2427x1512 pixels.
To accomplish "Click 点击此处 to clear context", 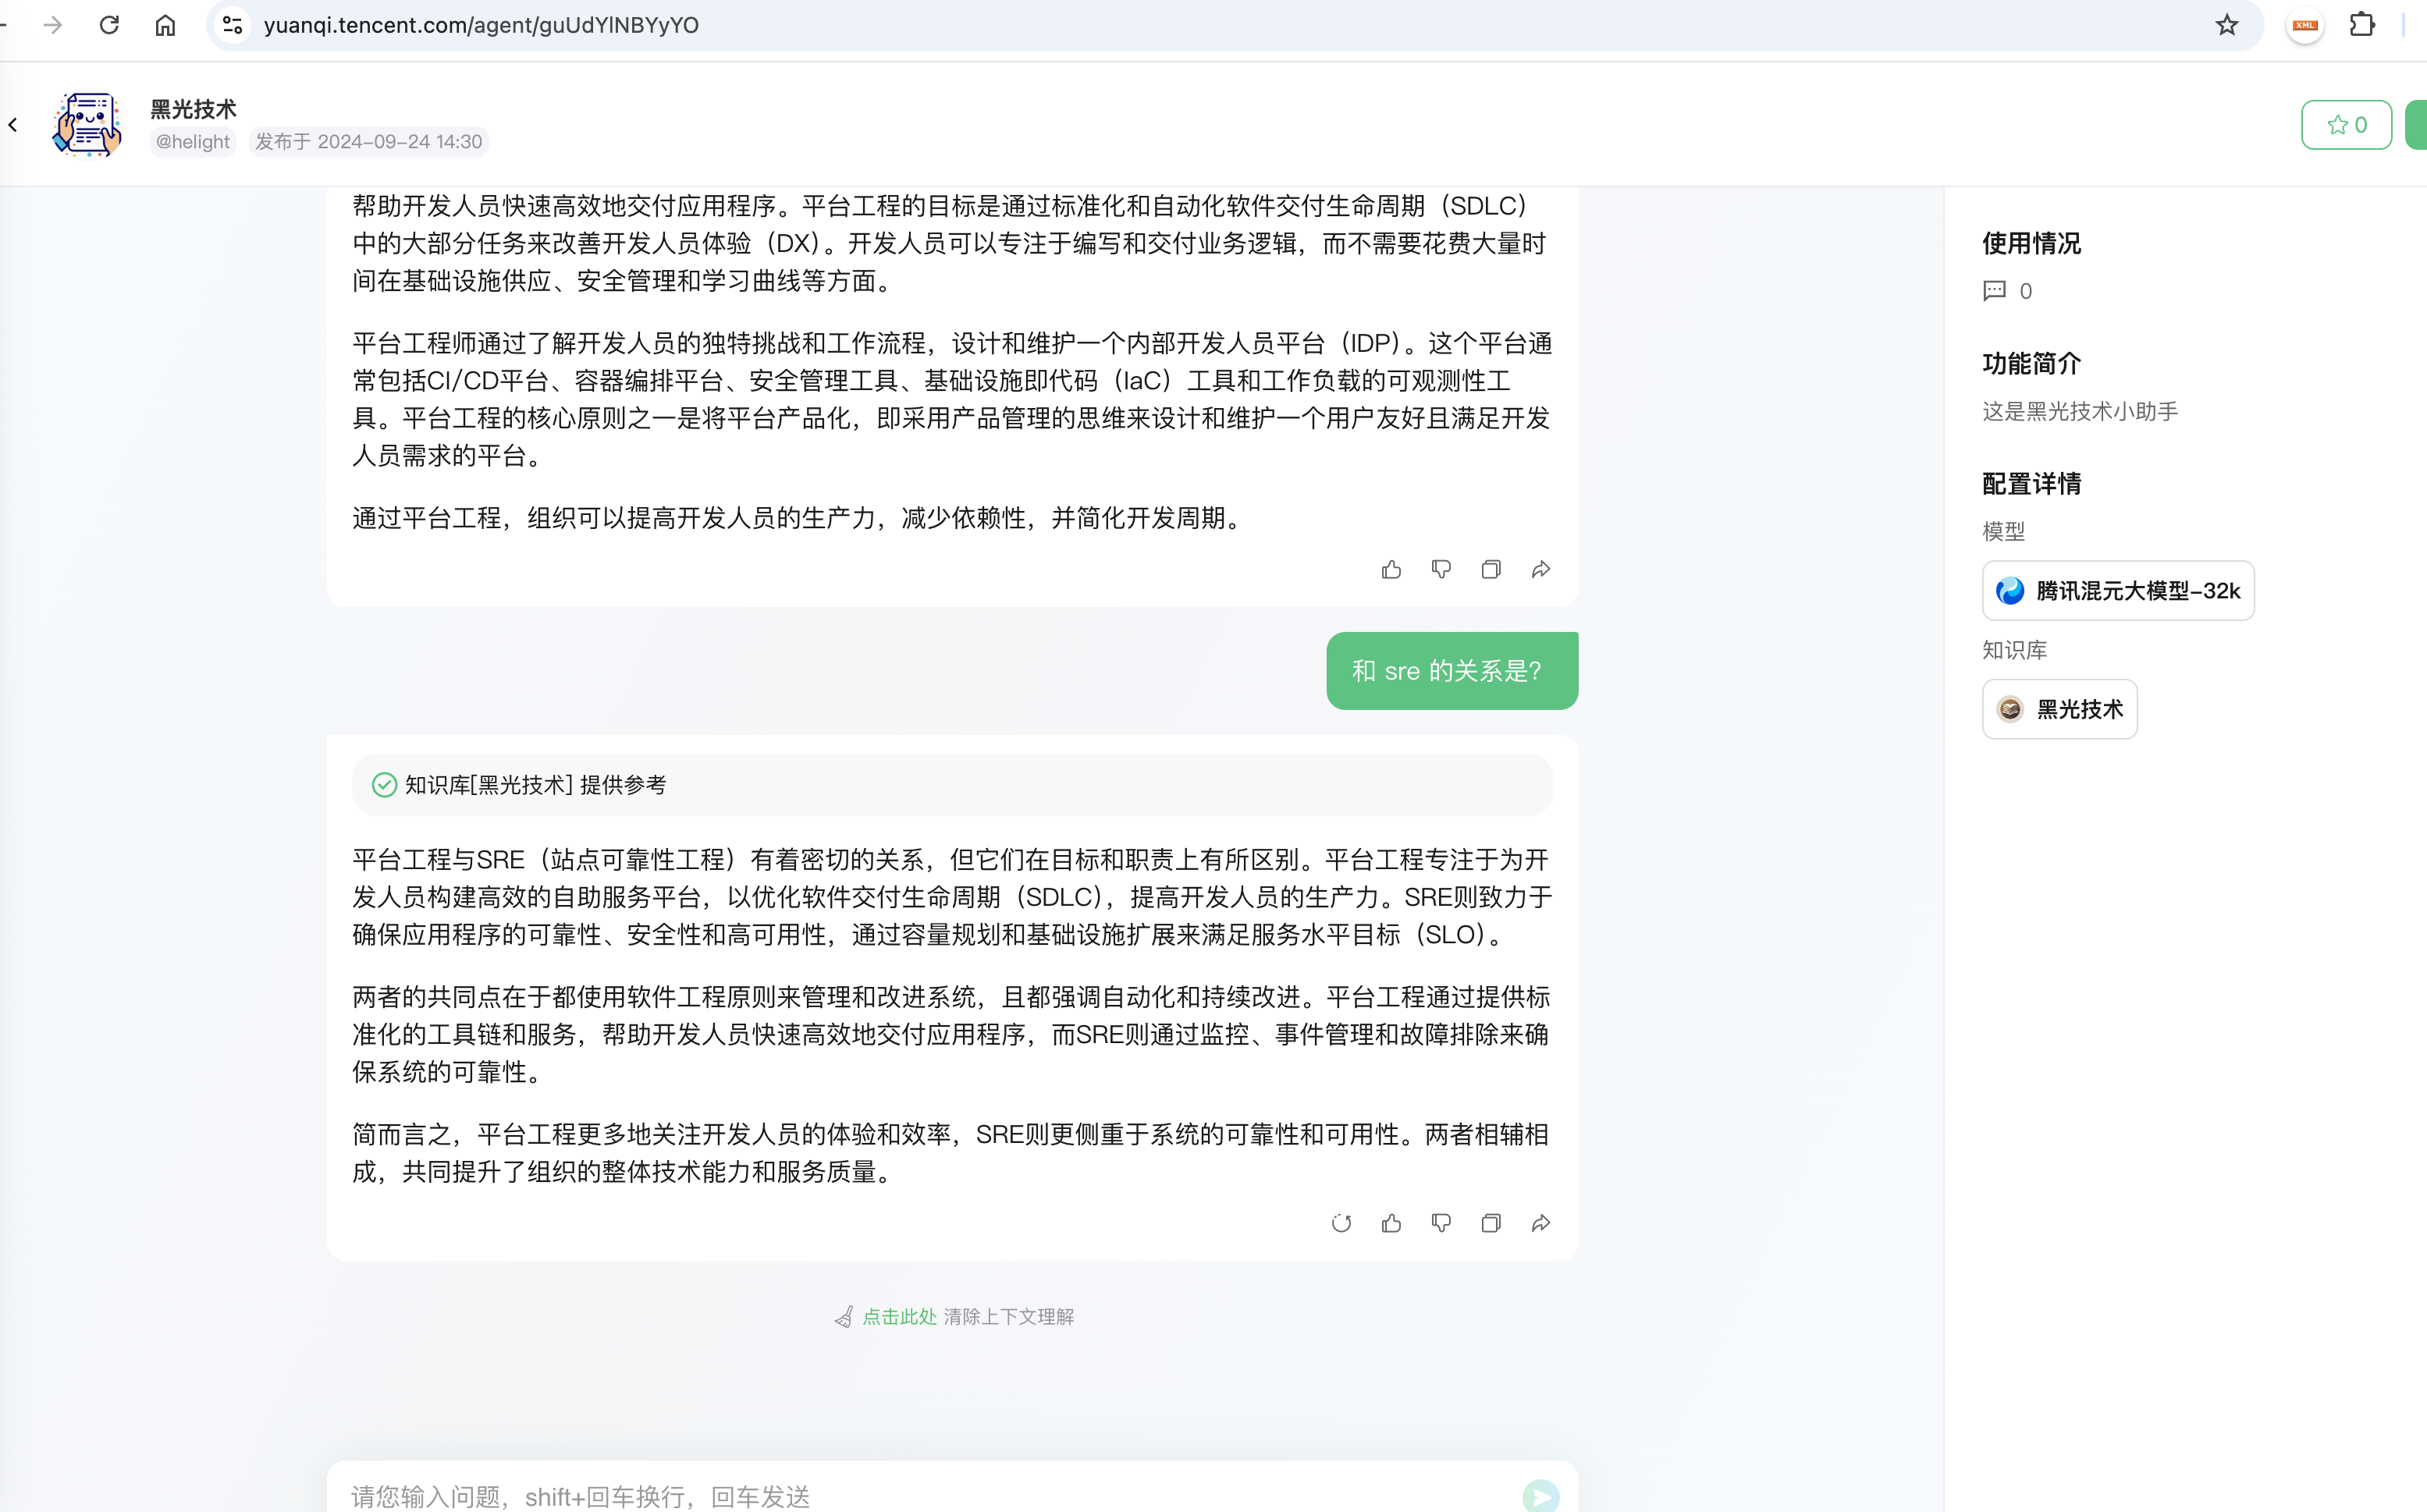I will point(899,1317).
